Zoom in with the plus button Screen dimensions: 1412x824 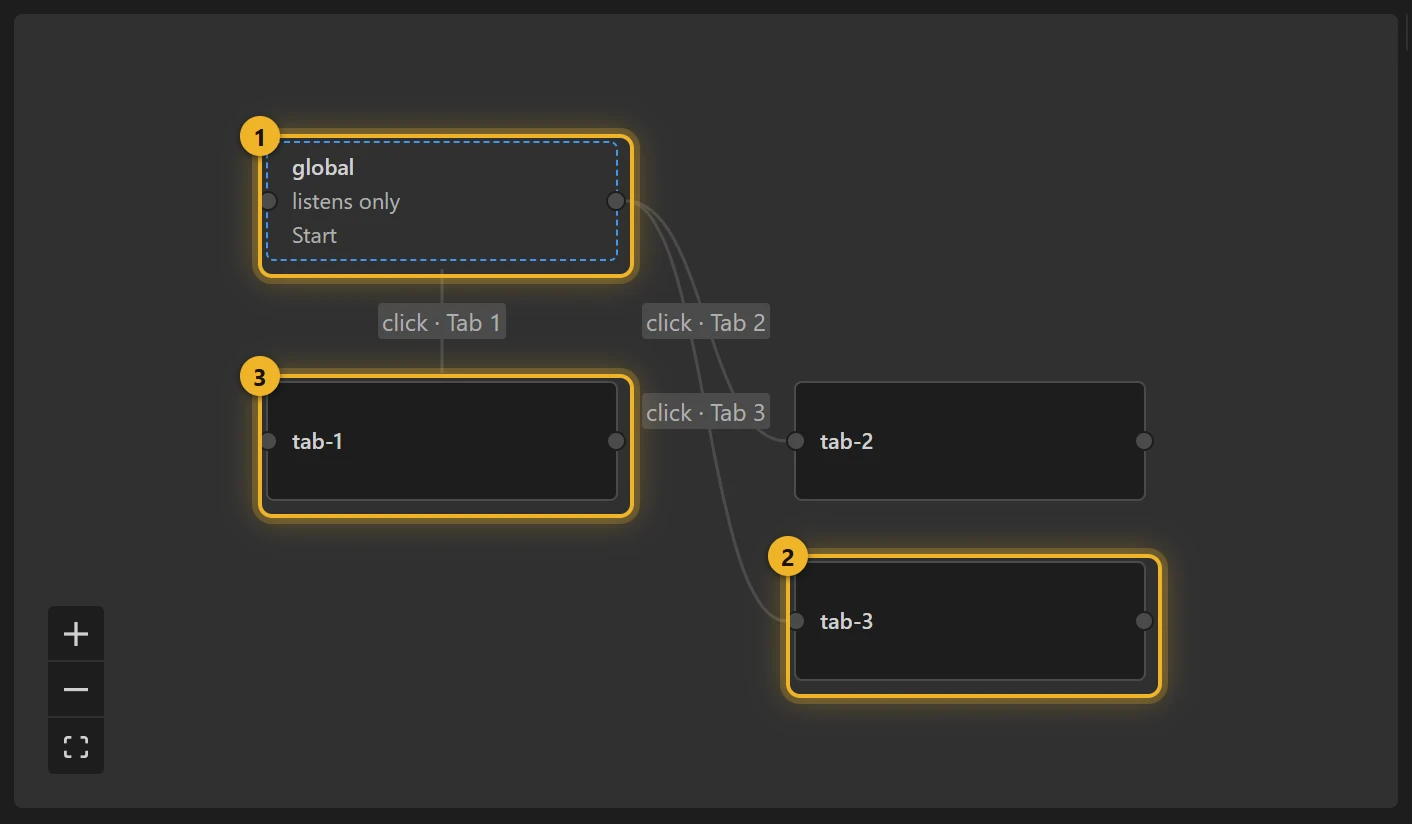[76, 634]
